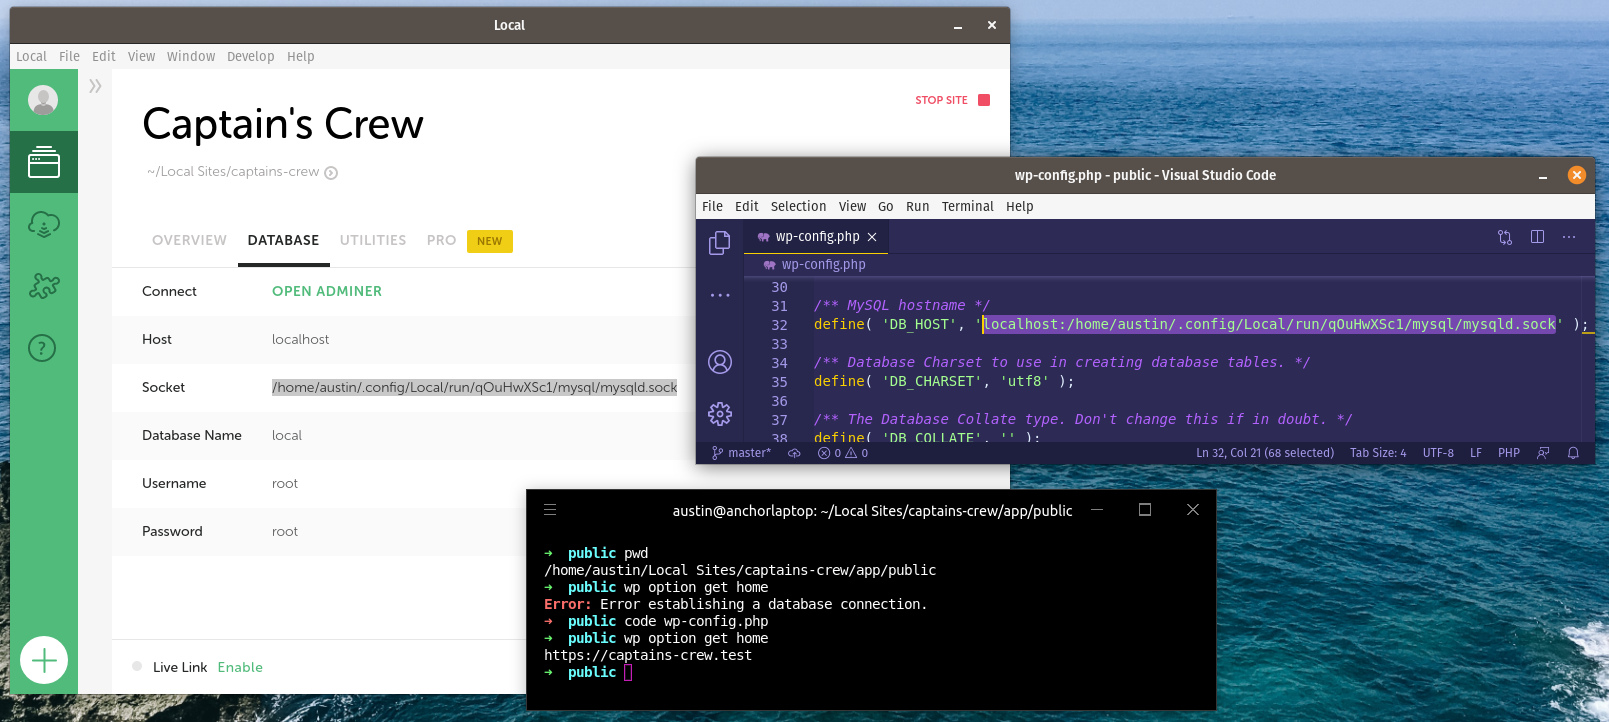Open Local app's Edit menu

[x=104, y=56]
